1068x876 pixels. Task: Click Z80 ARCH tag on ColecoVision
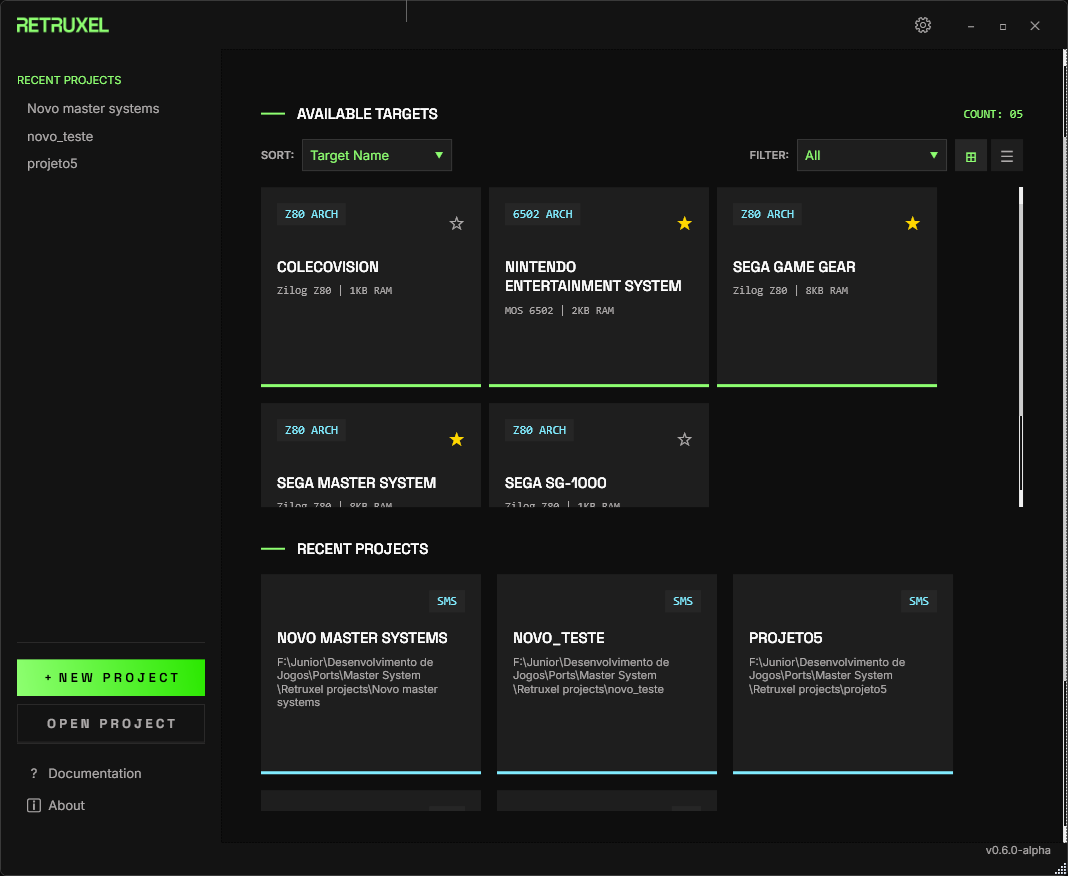311,214
